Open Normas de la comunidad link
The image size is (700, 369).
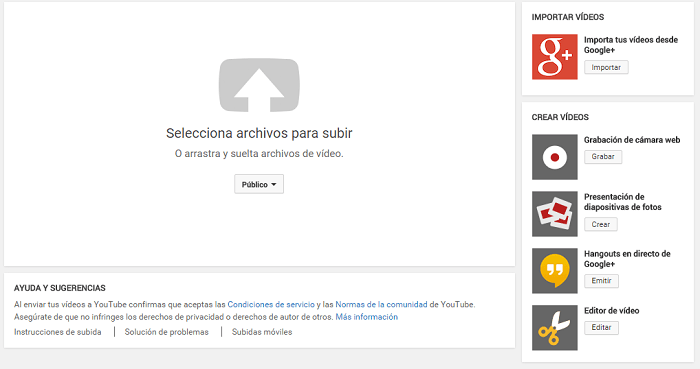click(x=381, y=304)
